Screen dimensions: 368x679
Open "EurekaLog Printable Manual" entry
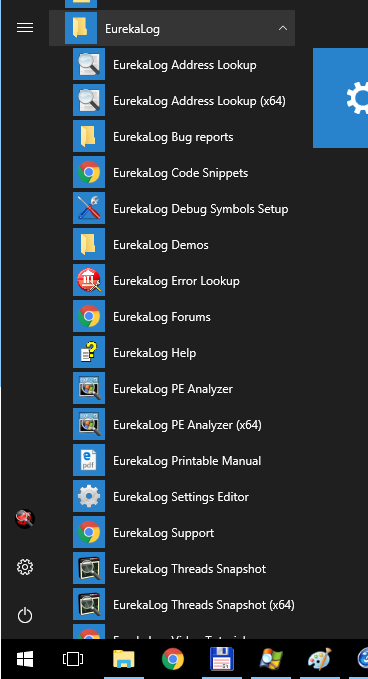click(x=187, y=460)
